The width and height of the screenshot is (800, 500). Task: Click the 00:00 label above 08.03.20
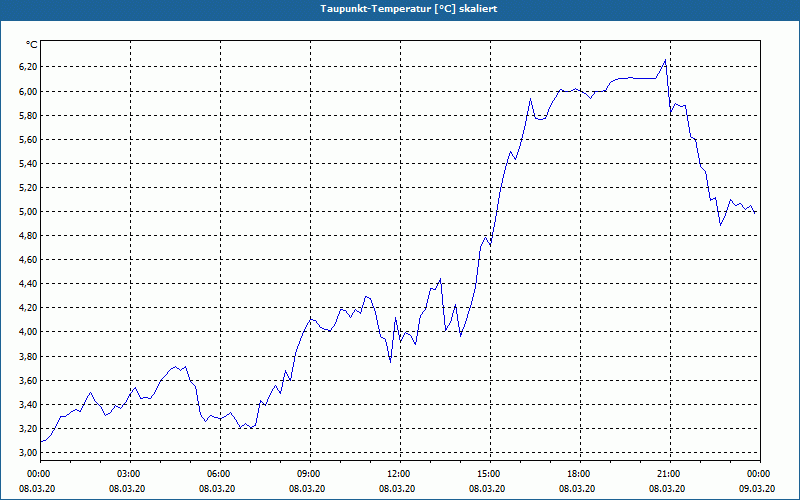(40, 474)
